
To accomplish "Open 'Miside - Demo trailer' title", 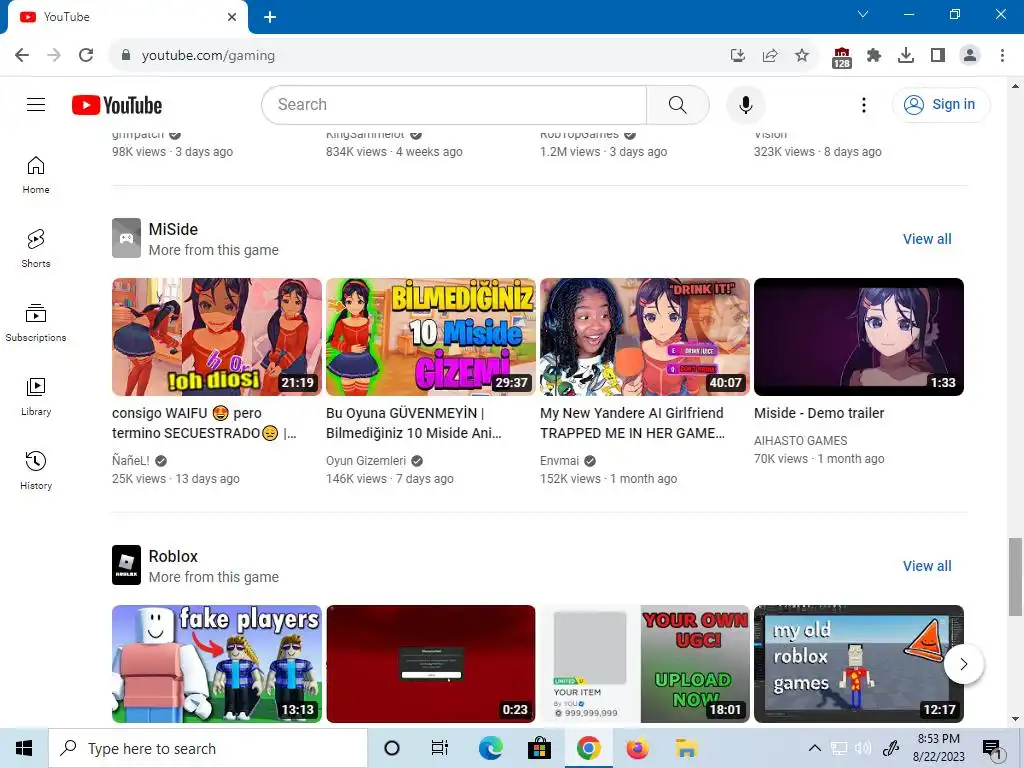I will click(819, 413).
